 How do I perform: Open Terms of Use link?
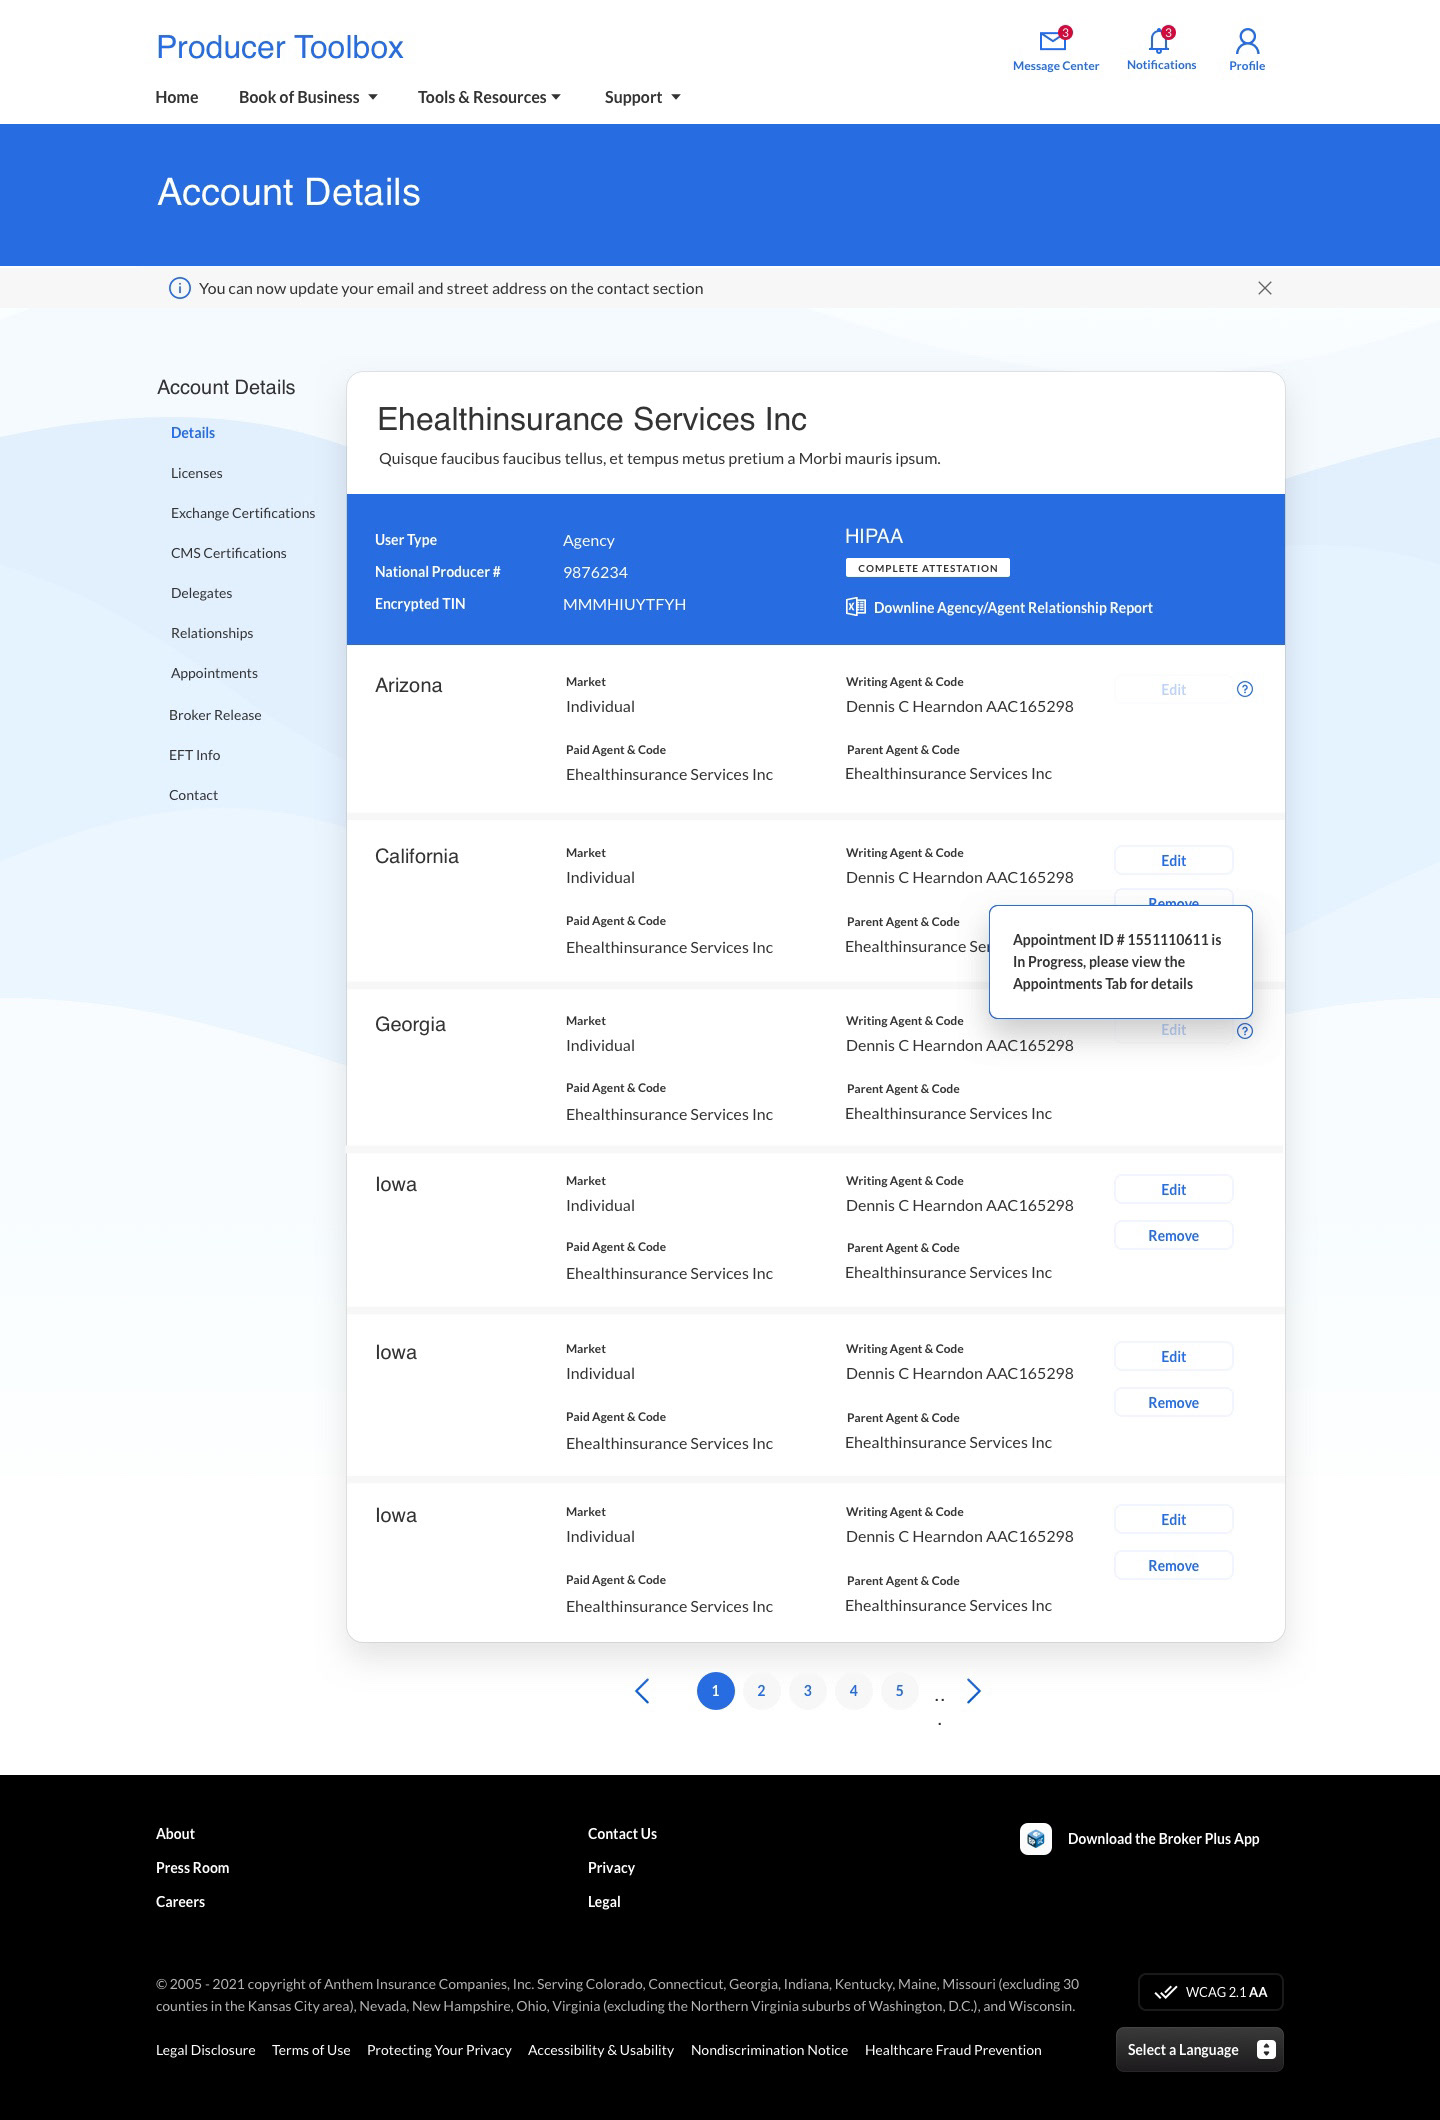click(x=311, y=2050)
